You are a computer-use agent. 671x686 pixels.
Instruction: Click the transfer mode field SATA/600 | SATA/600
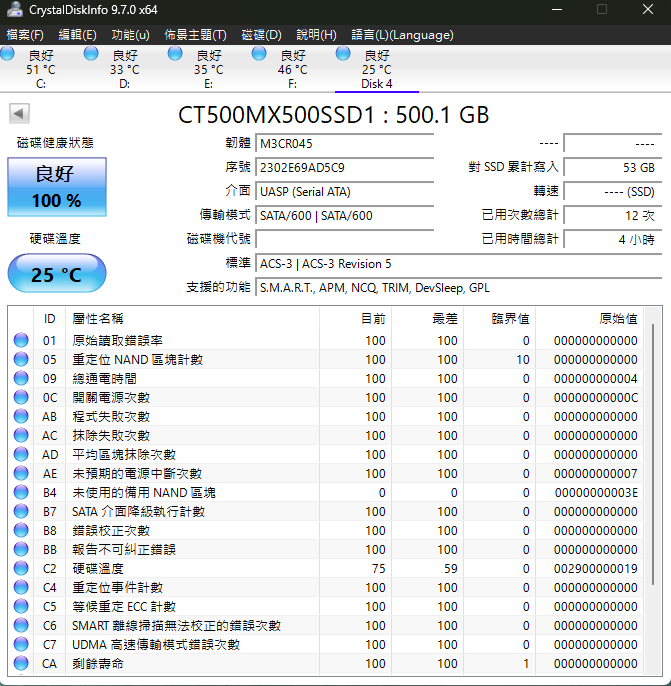pyautogui.click(x=345, y=216)
